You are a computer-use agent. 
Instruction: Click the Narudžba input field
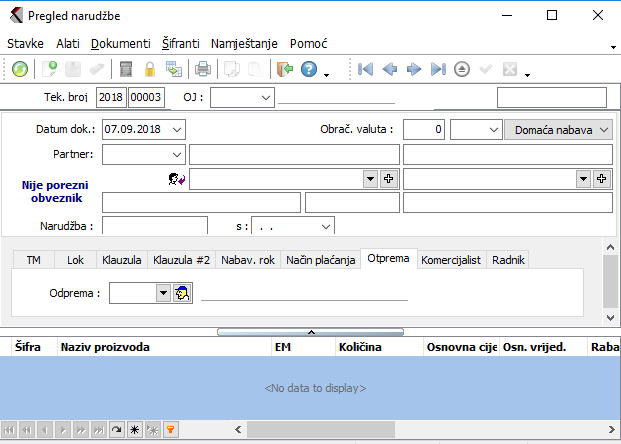pyautogui.click(x=154, y=226)
